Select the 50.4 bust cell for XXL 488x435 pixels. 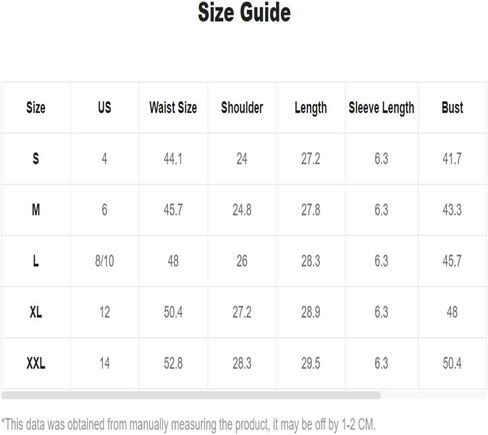(x=452, y=363)
